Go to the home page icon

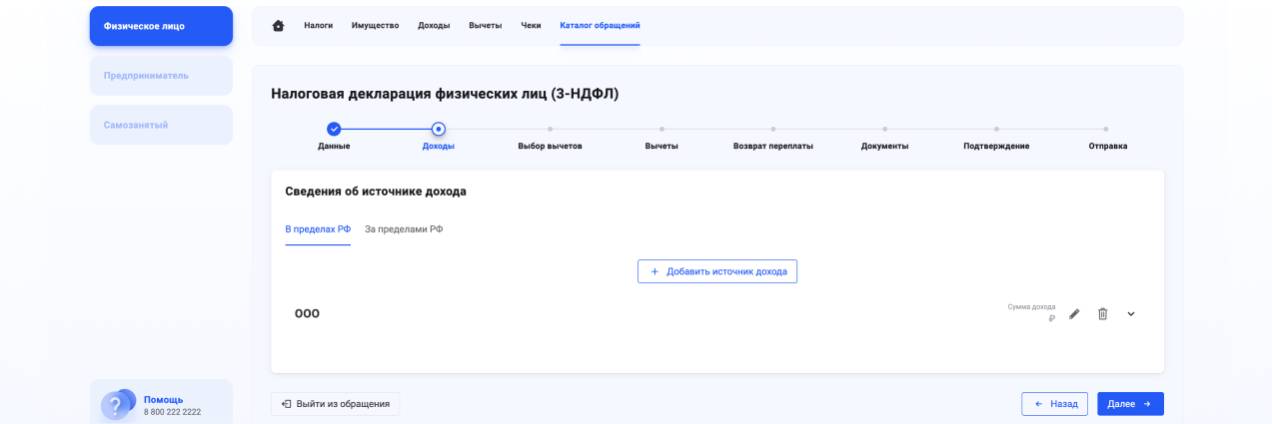coord(278,25)
